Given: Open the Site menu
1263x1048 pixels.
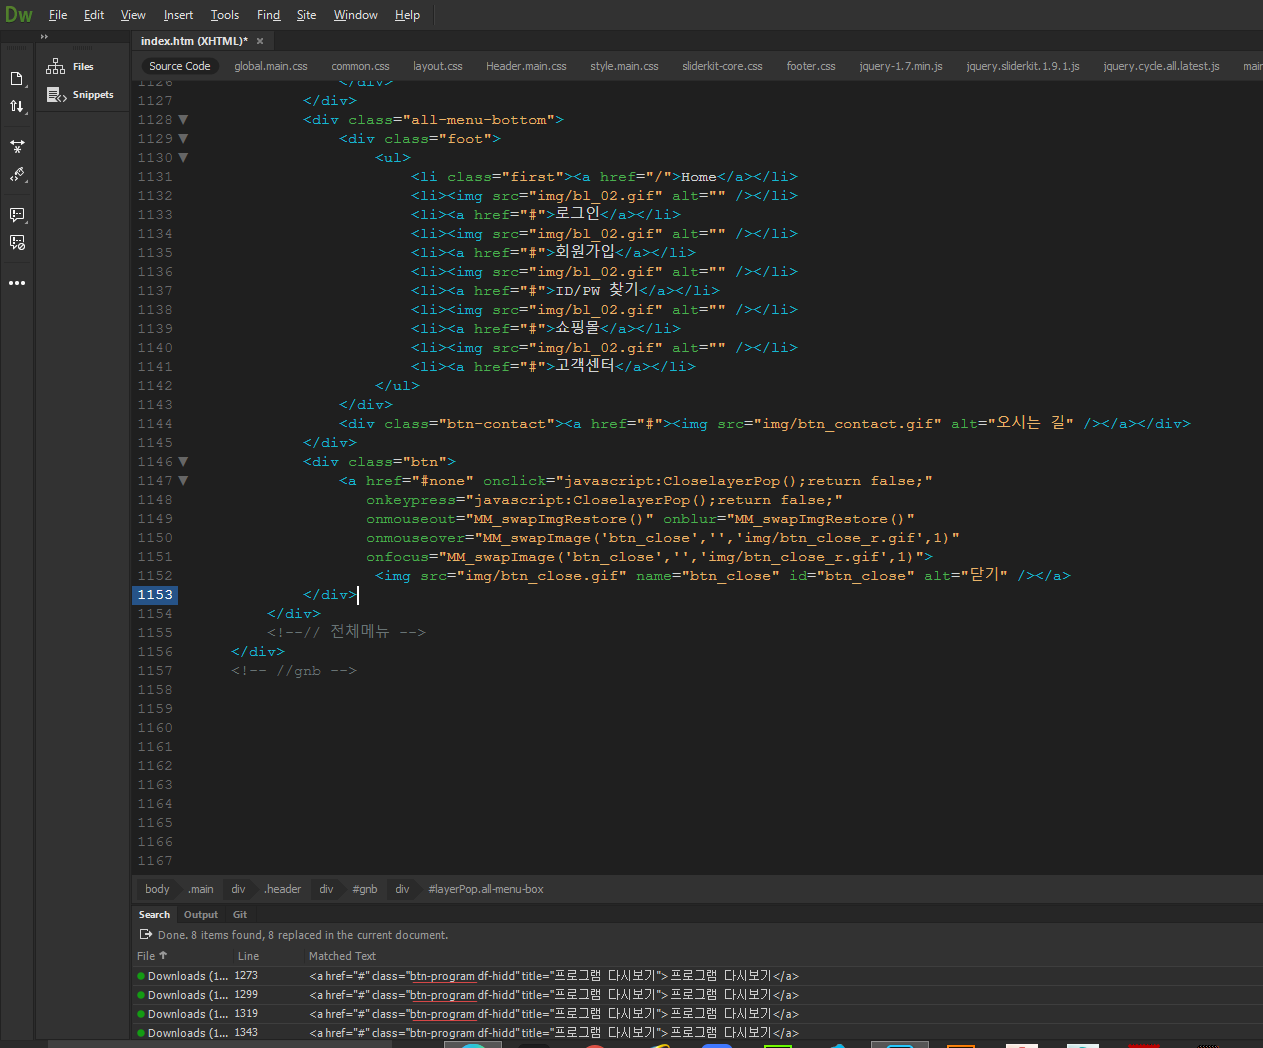Looking at the screenshot, I should 306,15.
